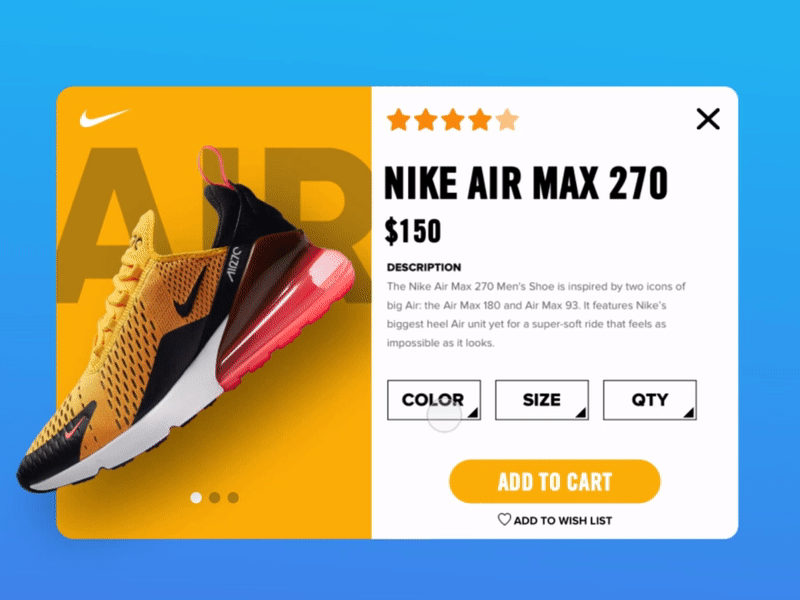Click the white Nike swoosh logo
800x600 pixels.
click(104, 117)
